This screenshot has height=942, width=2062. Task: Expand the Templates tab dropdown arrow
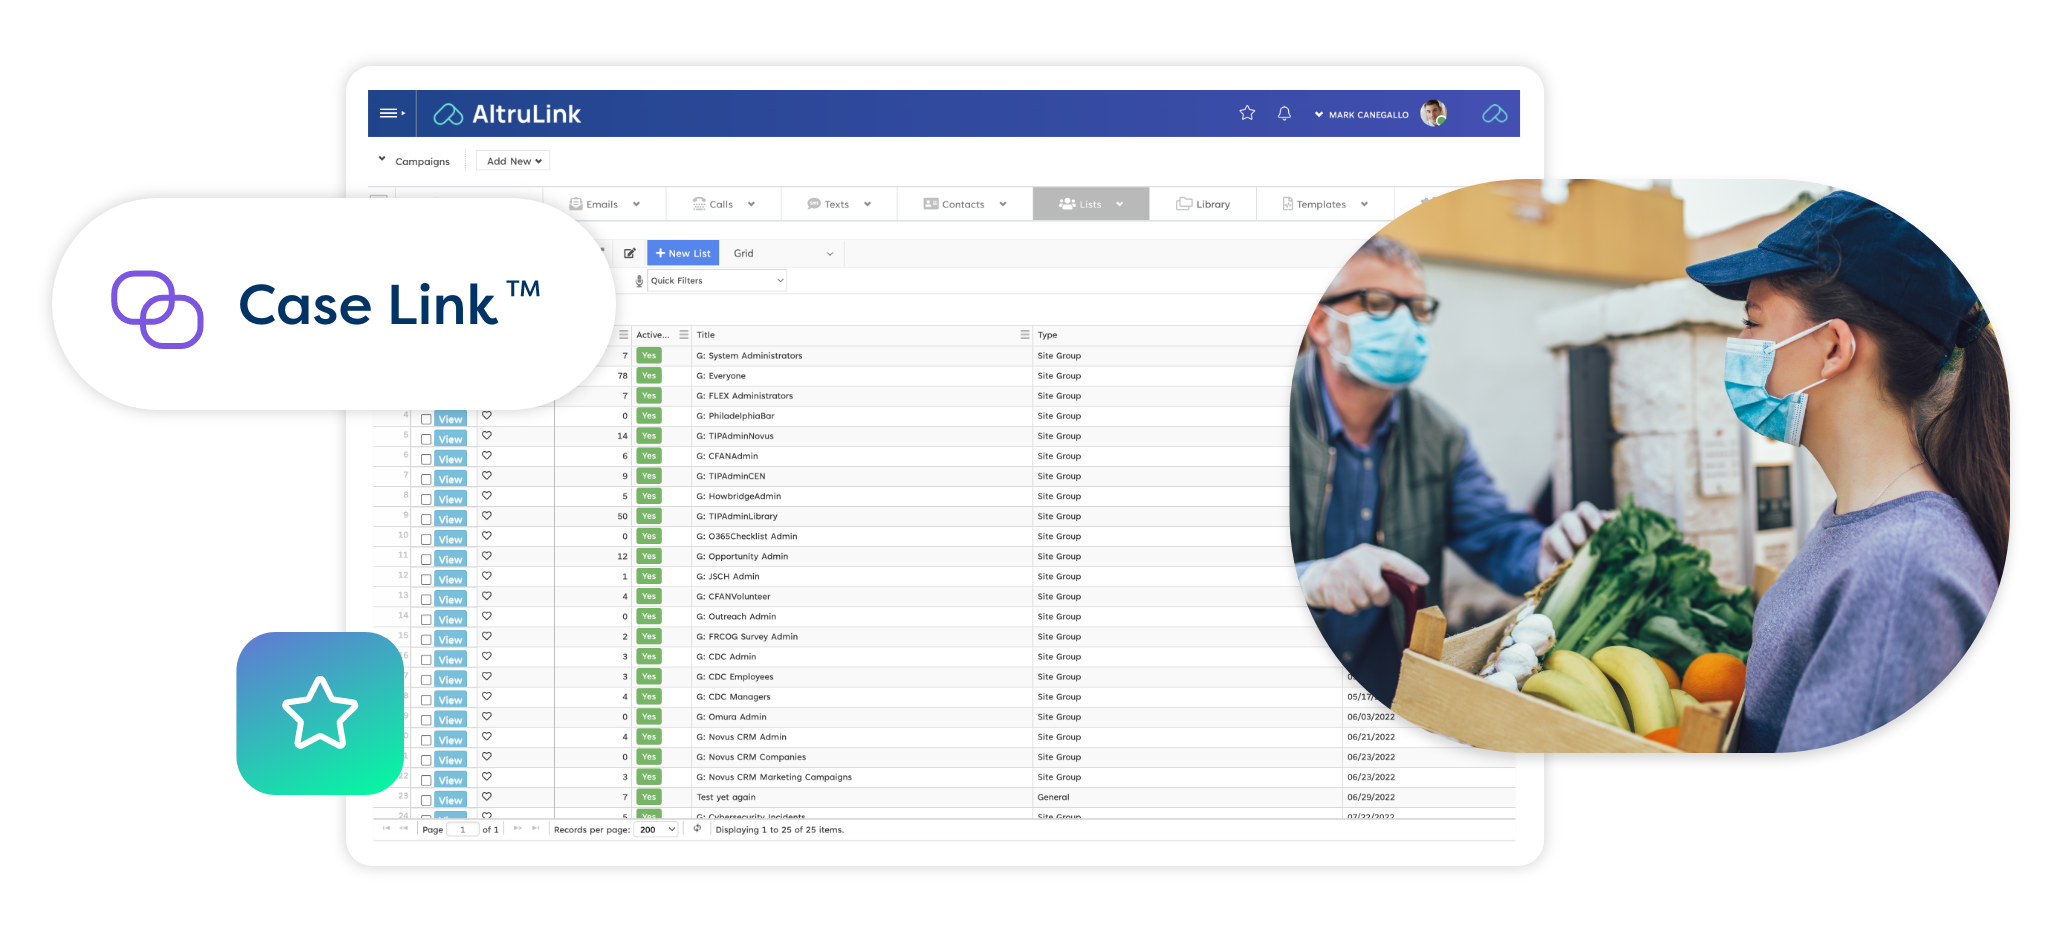coord(1364,204)
